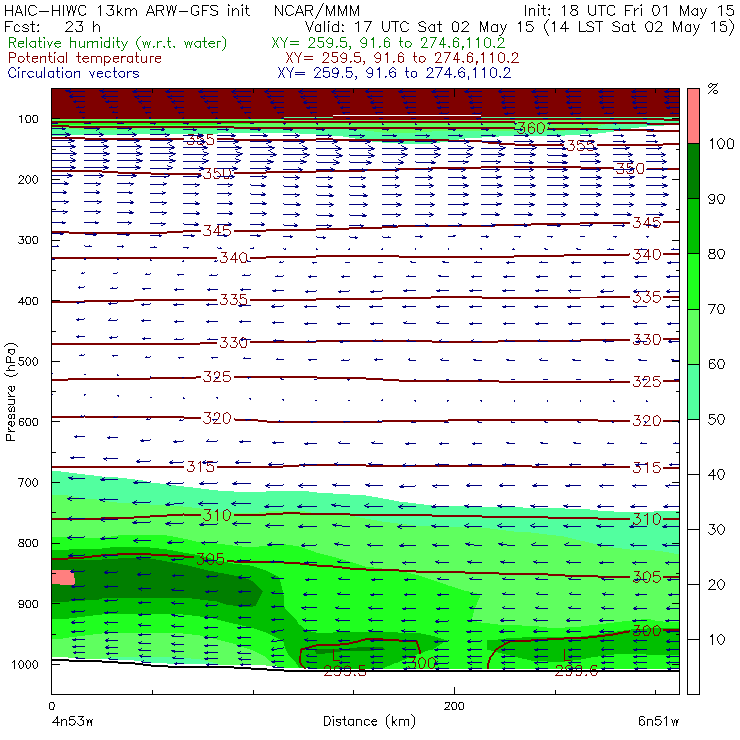
Task: Click the green 'Relative humidity (w.r.t. water)' legend
Action: click(x=117, y=43)
